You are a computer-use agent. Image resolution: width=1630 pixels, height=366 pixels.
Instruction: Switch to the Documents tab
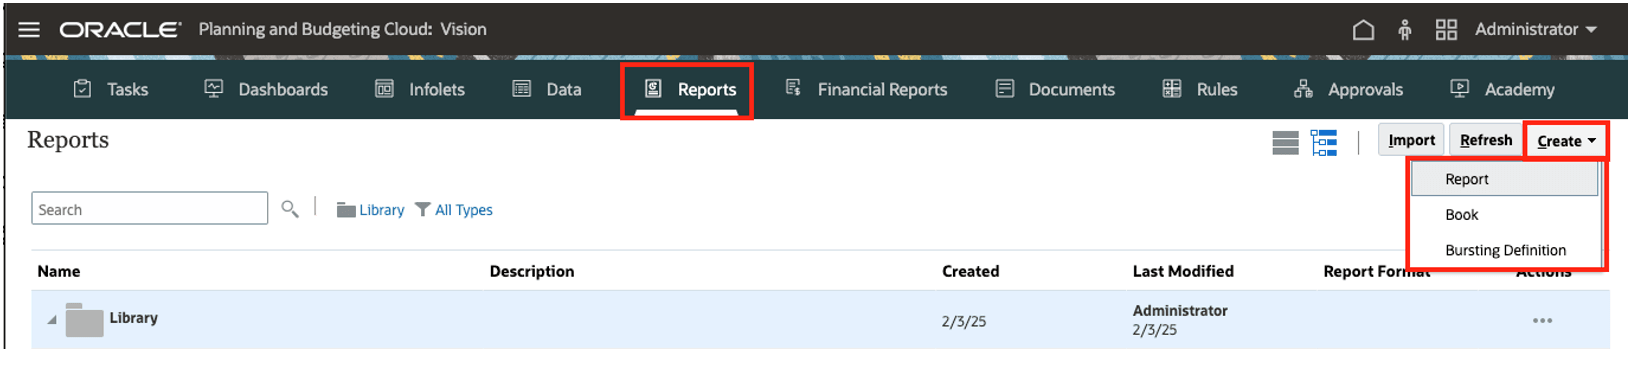pos(1055,89)
